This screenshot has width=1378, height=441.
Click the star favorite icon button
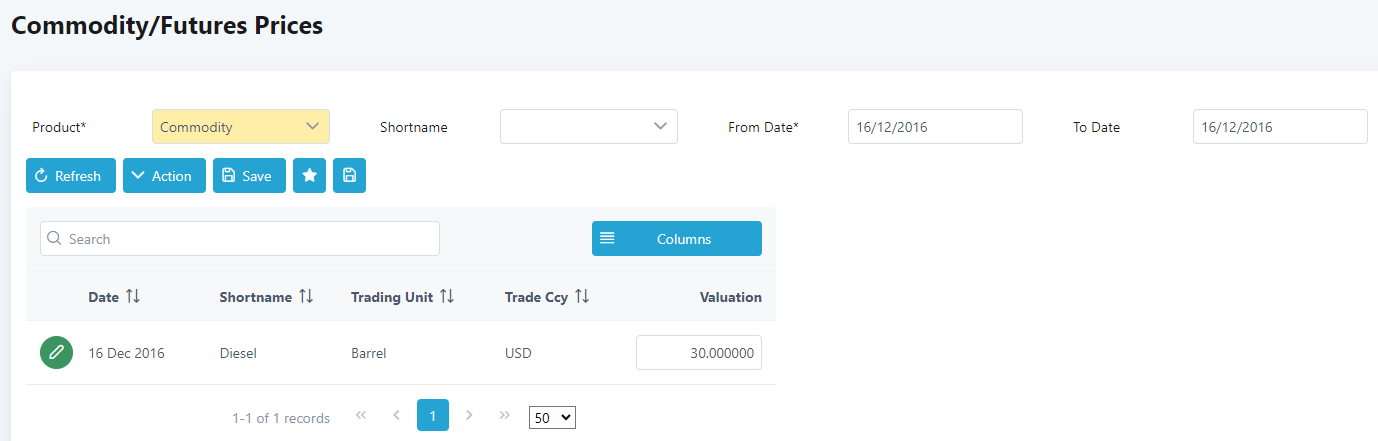pos(310,176)
